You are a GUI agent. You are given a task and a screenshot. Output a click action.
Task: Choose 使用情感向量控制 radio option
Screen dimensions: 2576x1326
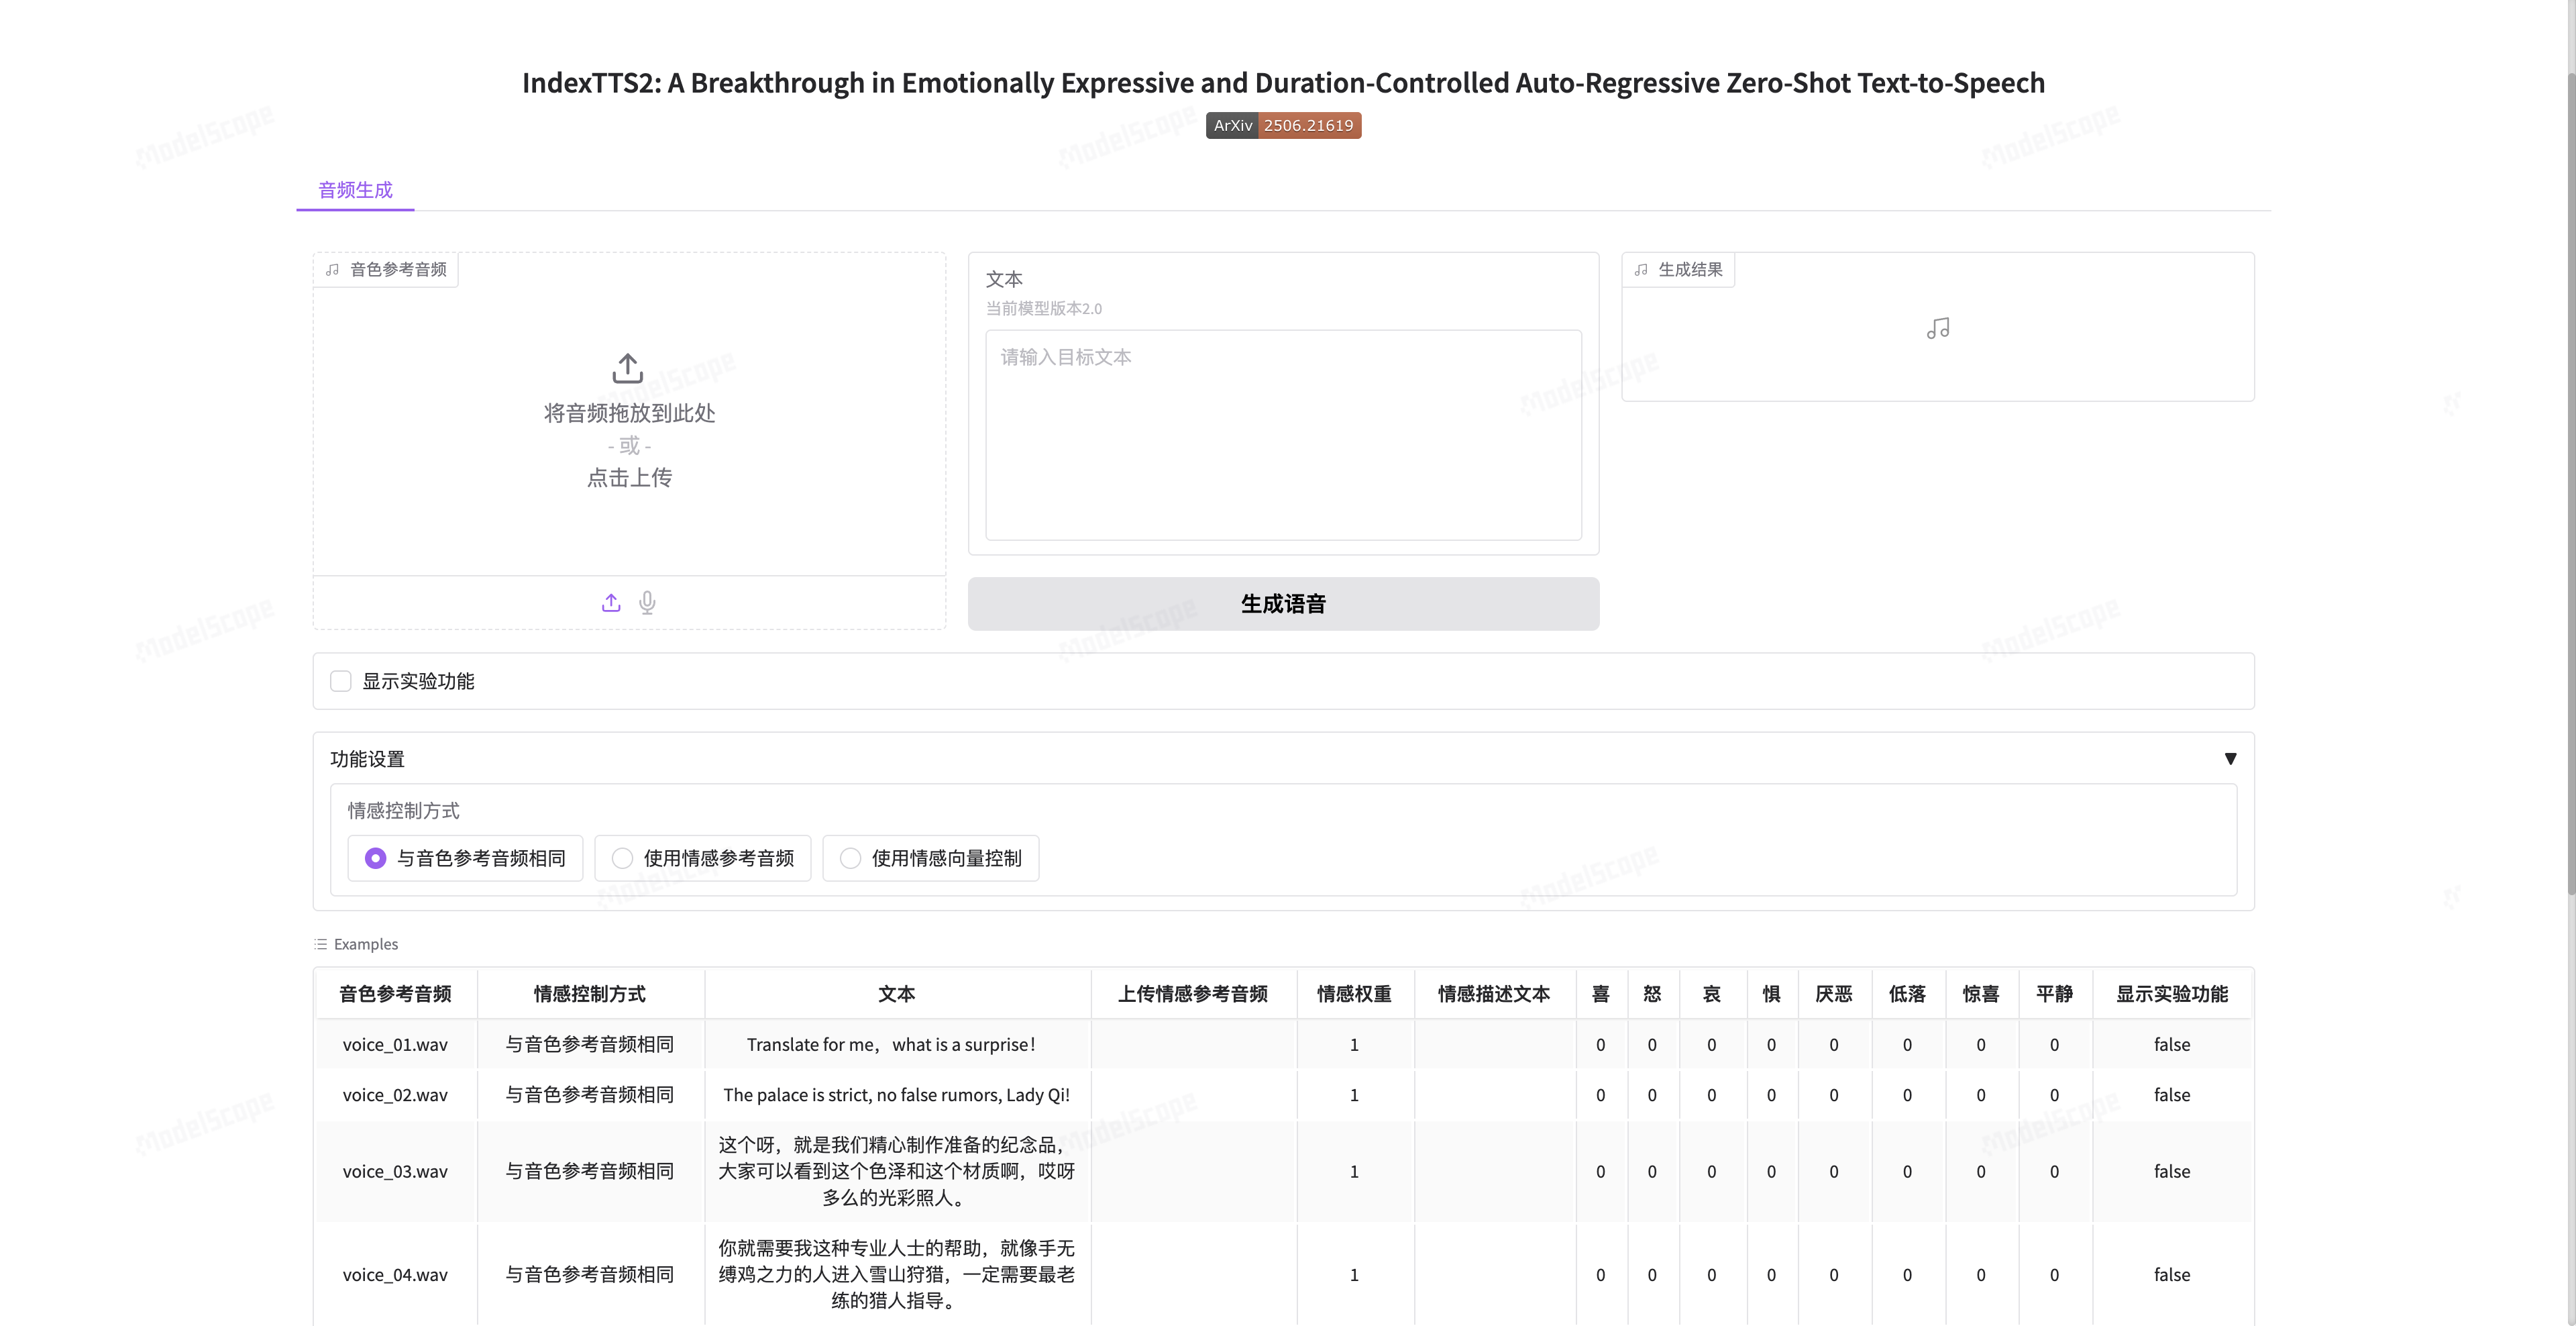(850, 858)
